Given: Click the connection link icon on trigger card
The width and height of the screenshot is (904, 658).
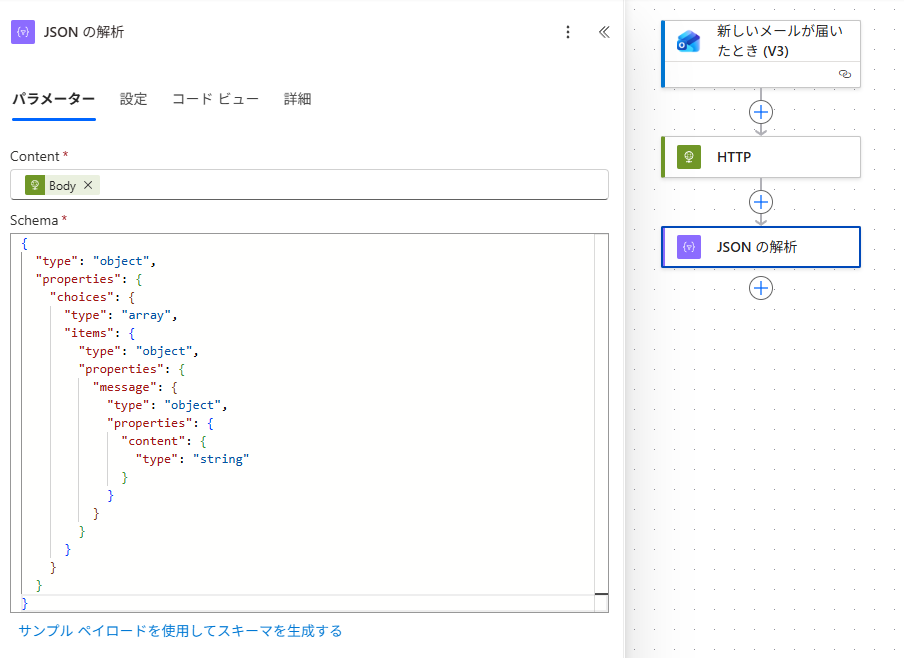Looking at the screenshot, I should point(844,74).
